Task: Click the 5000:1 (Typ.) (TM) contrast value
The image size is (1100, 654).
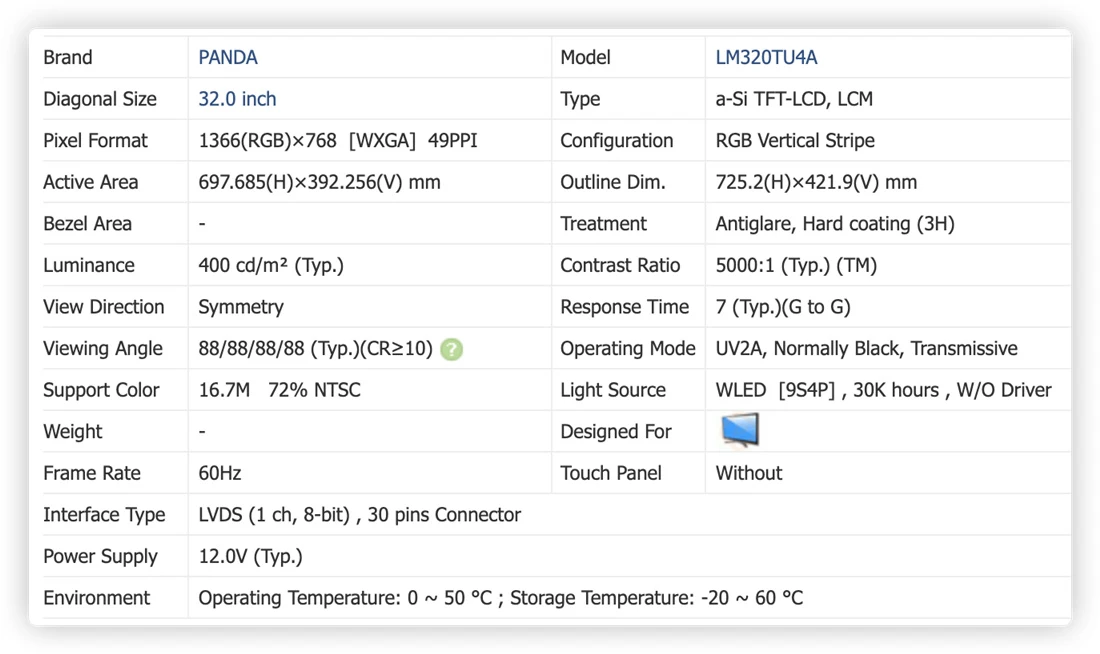Action: click(x=796, y=265)
